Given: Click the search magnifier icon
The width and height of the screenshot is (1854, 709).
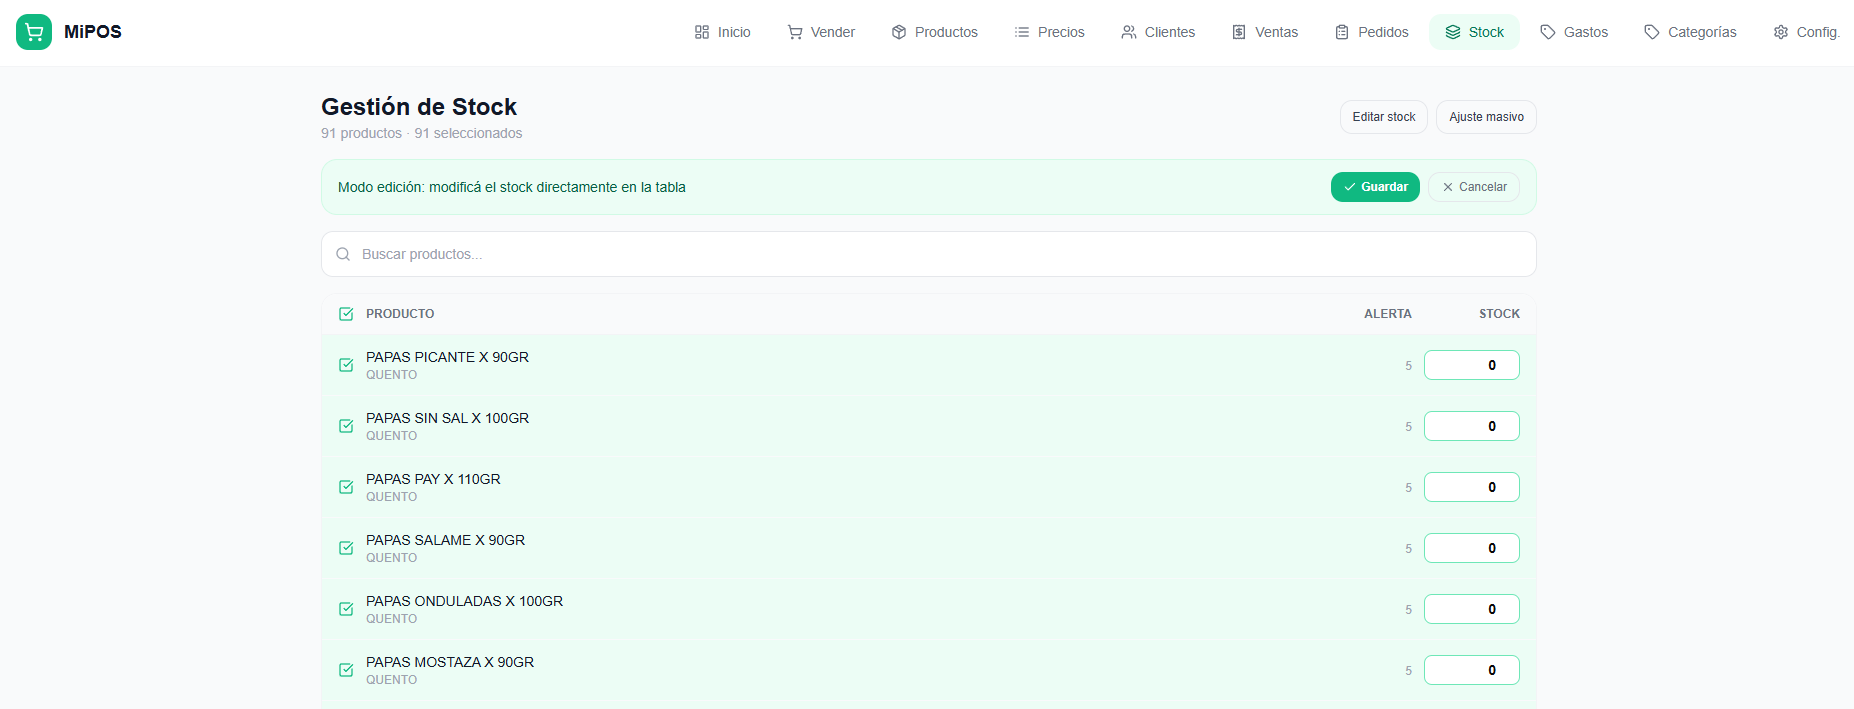Looking at the screenshot, I should point(343,254).
